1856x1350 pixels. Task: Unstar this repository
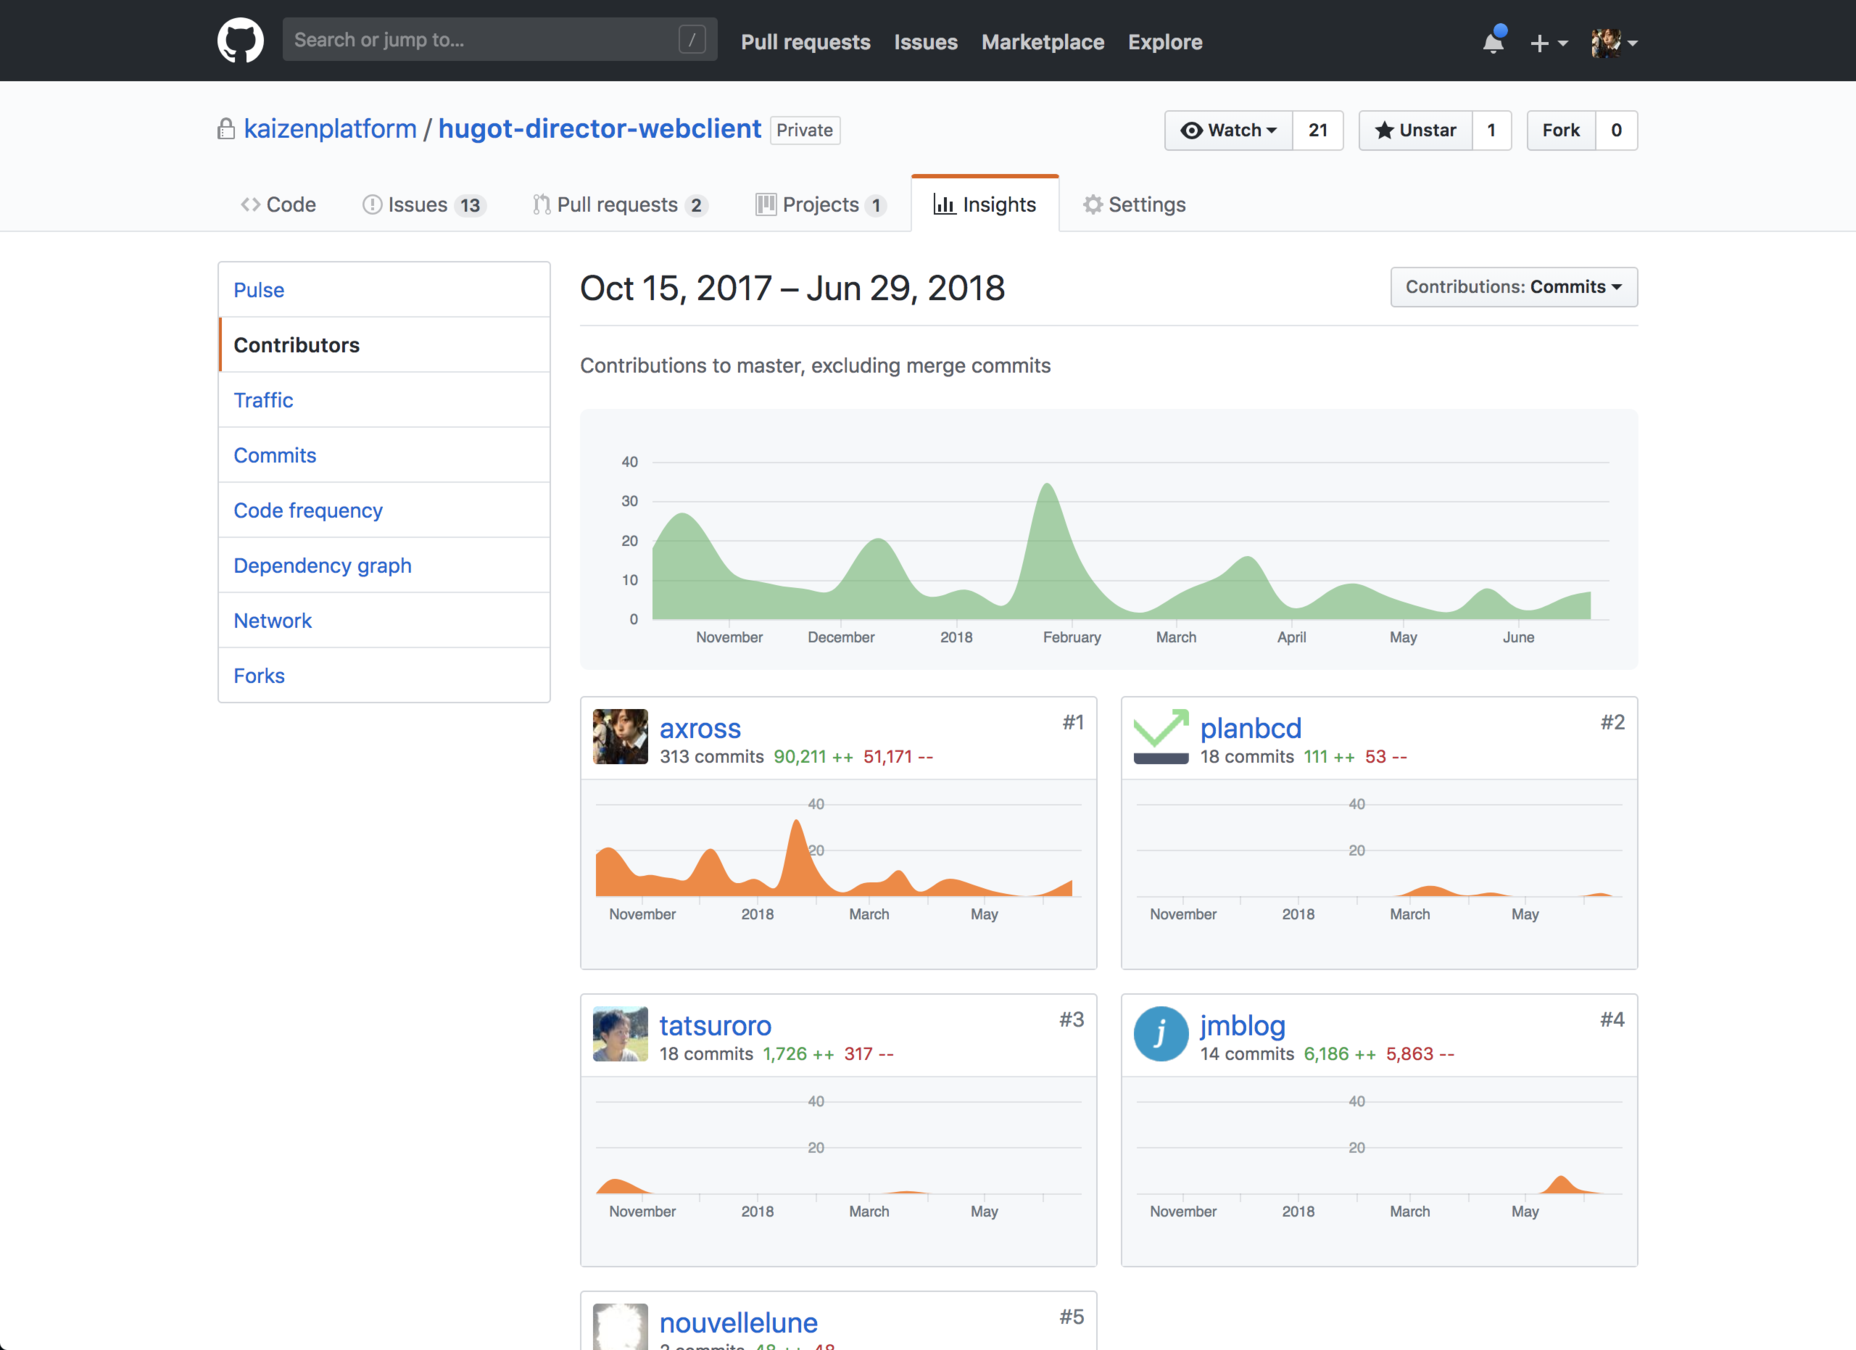1415,130
